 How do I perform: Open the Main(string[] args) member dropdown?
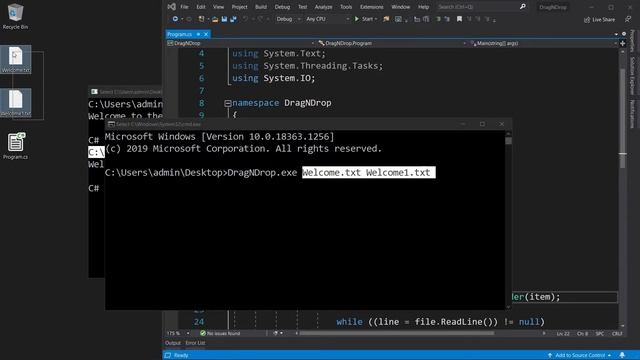(x=543, y=43)
